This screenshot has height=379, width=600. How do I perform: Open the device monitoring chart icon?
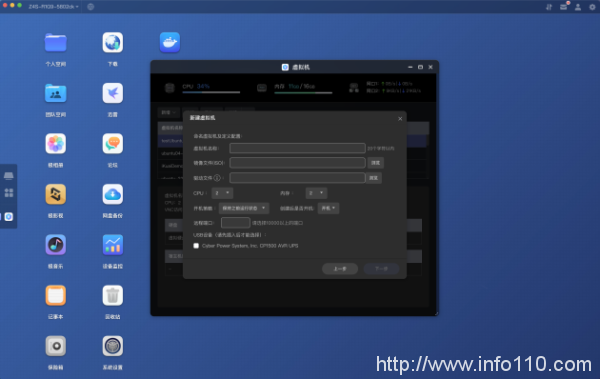(112, 245)
